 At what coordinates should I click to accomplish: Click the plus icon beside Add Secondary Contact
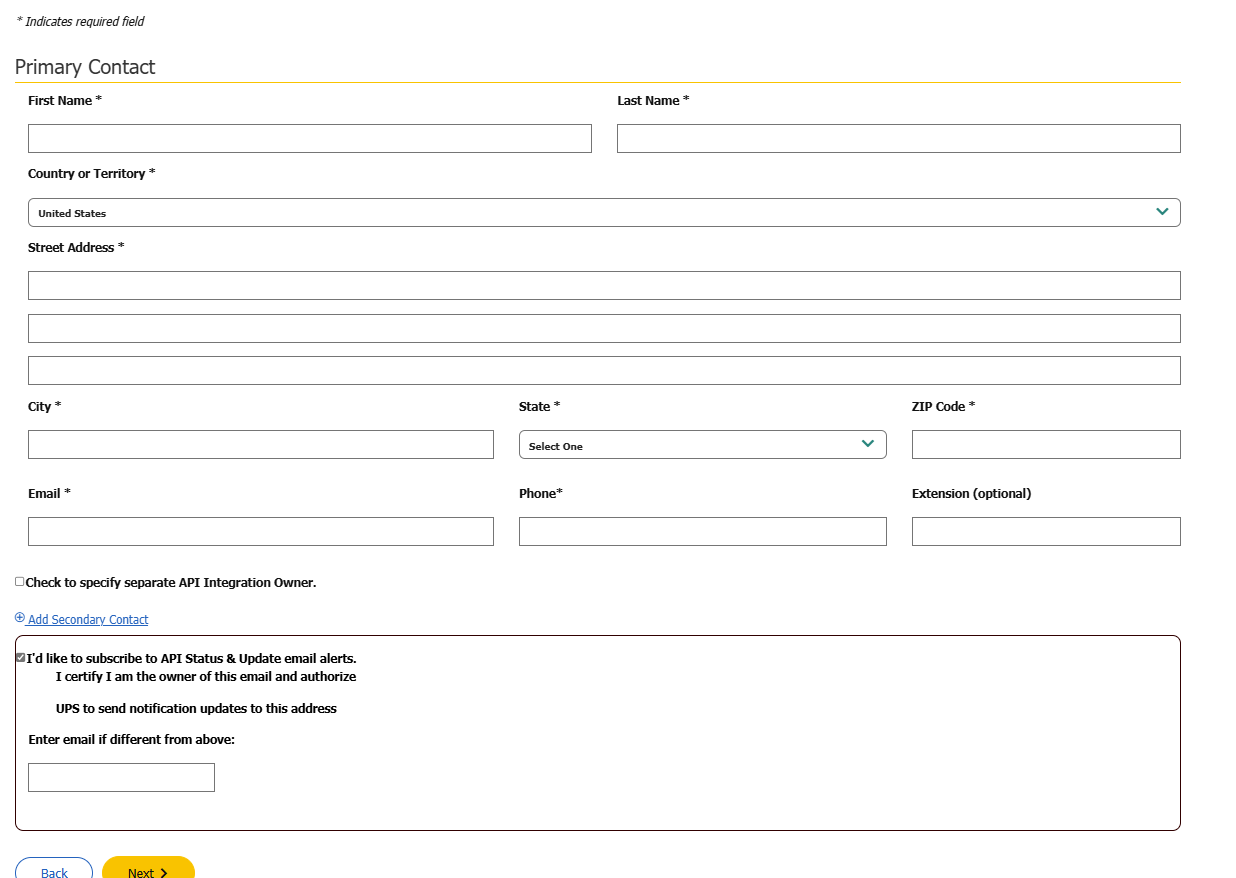[20, 618]
